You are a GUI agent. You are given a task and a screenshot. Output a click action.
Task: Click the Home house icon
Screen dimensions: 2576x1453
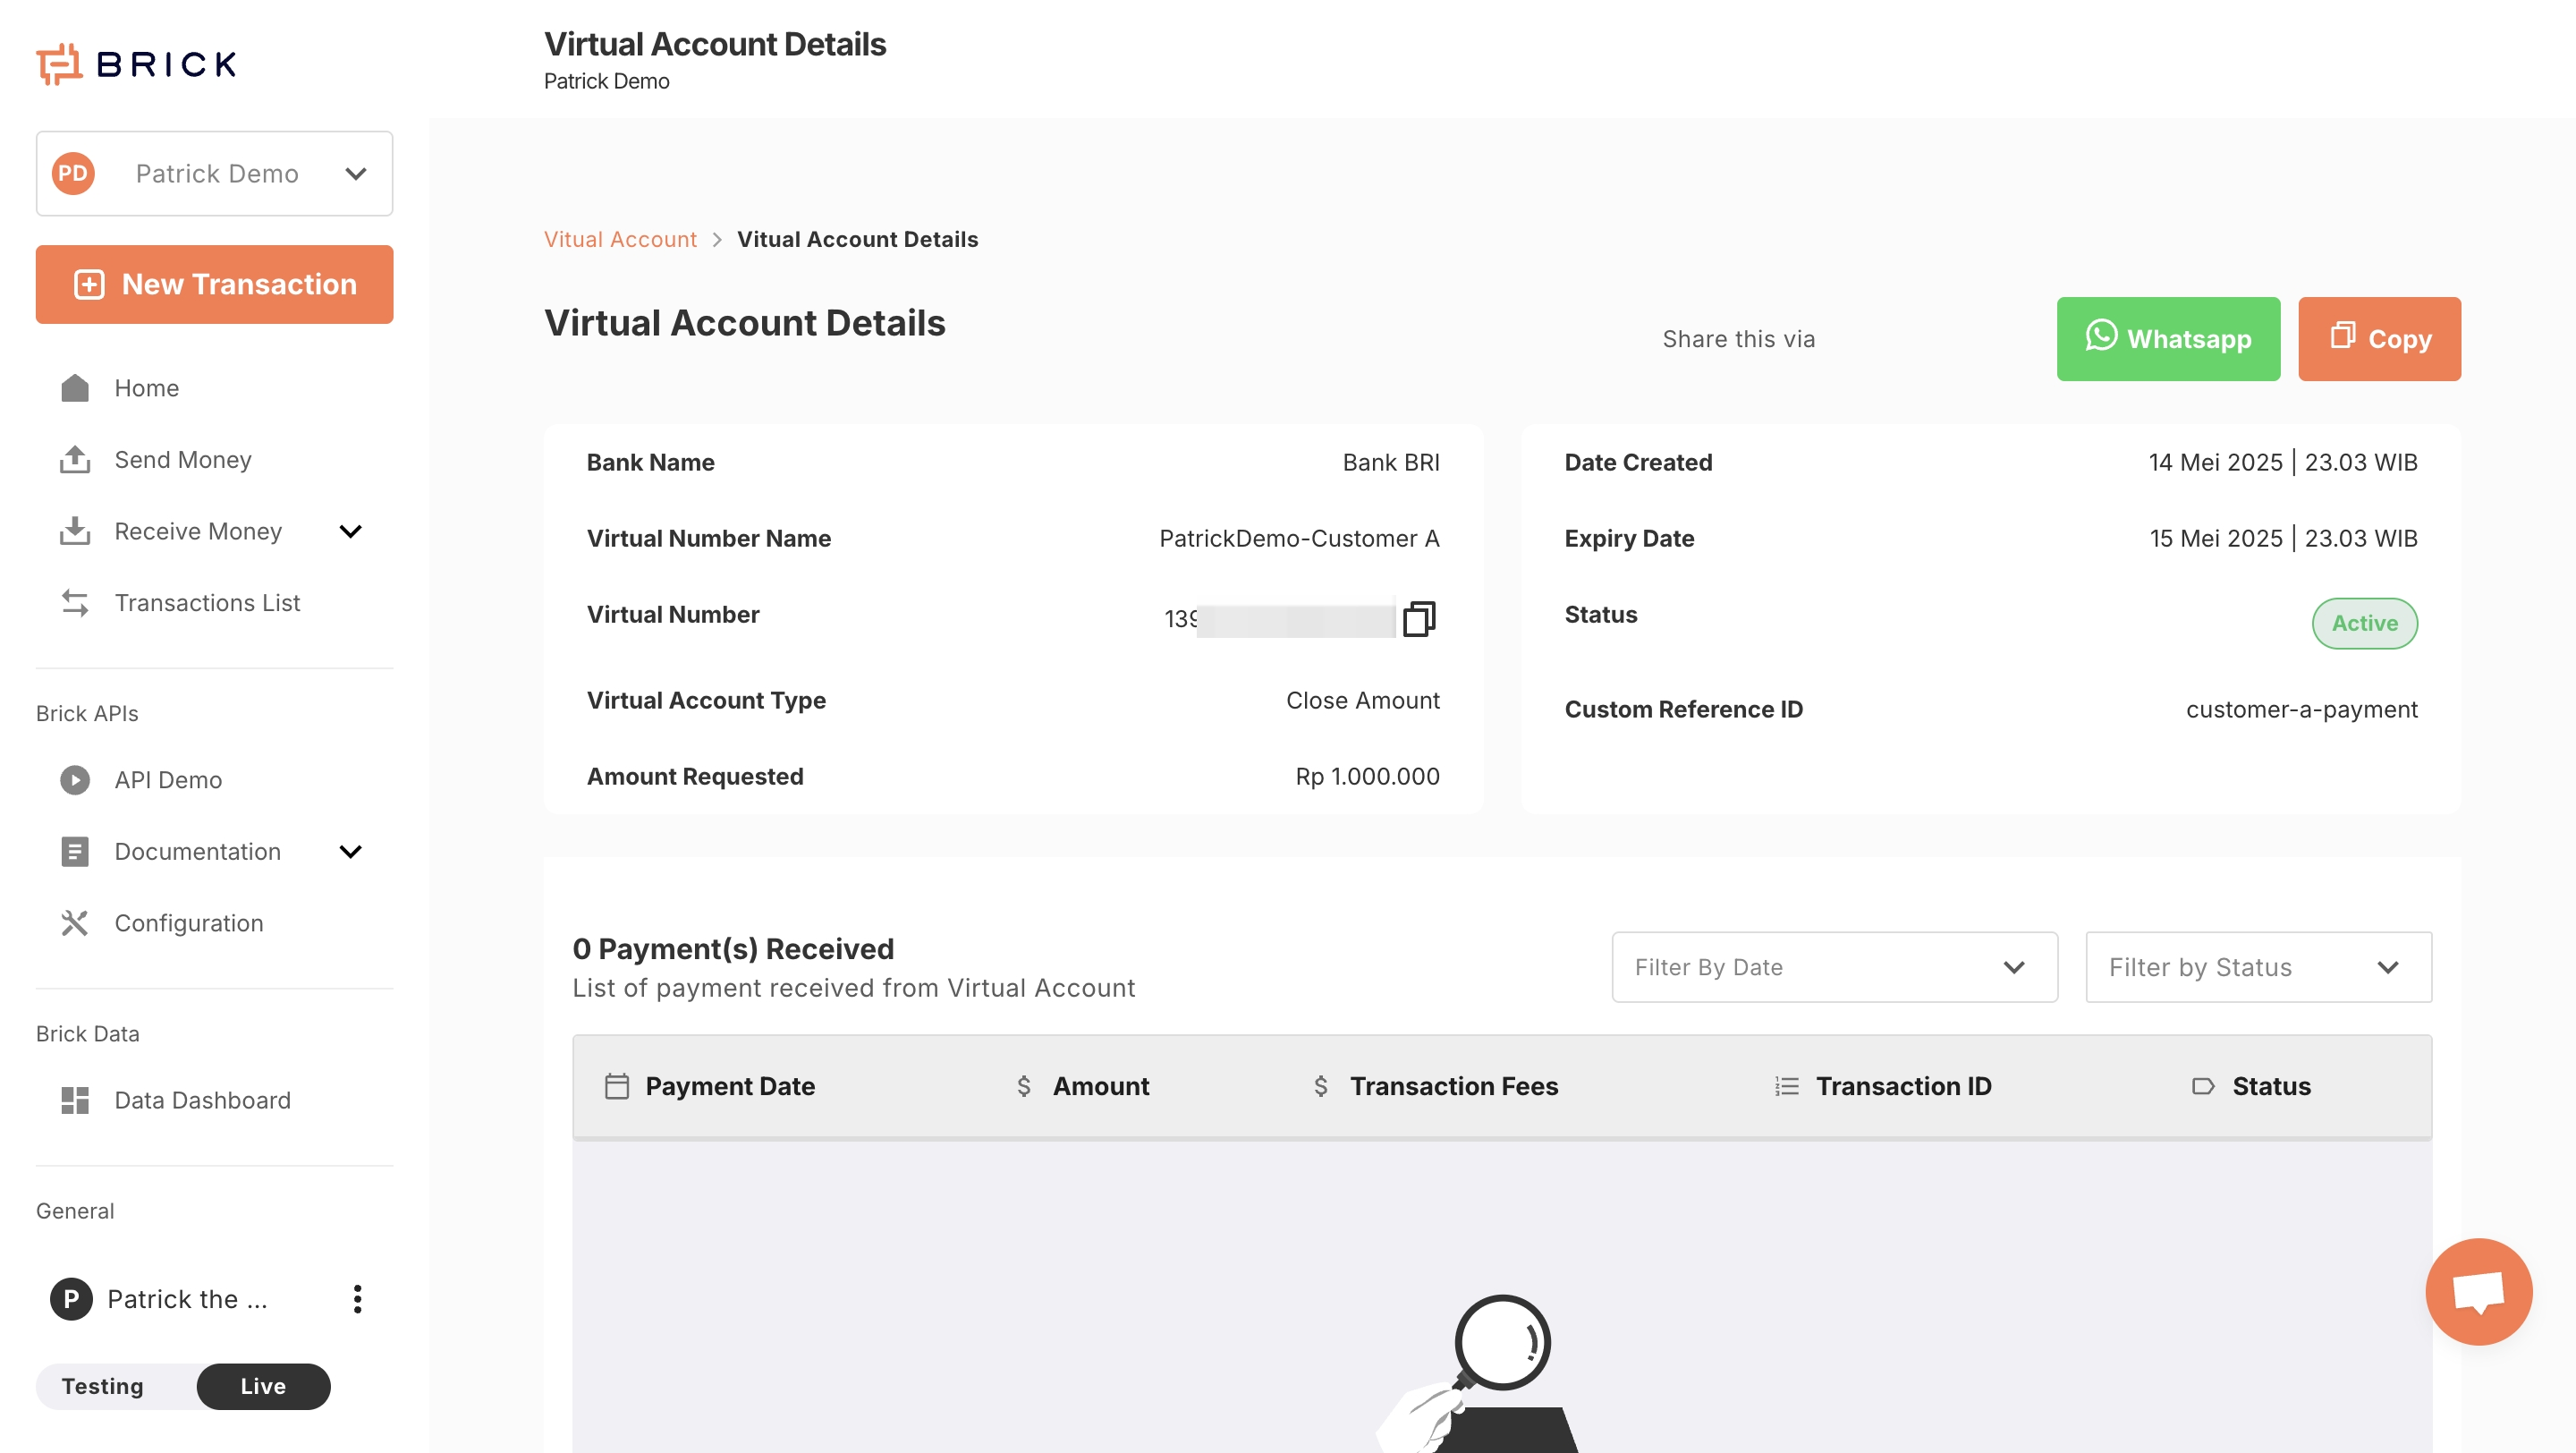pyautogui.click(x=75, y=388)
